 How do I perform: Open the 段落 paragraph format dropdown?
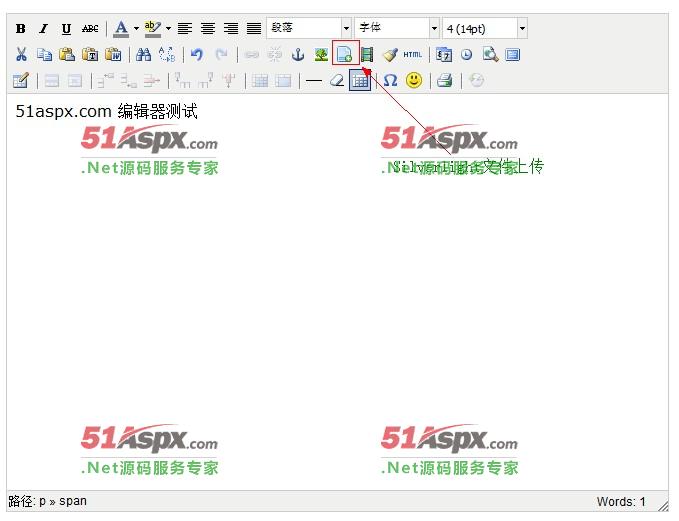(309, 29)
